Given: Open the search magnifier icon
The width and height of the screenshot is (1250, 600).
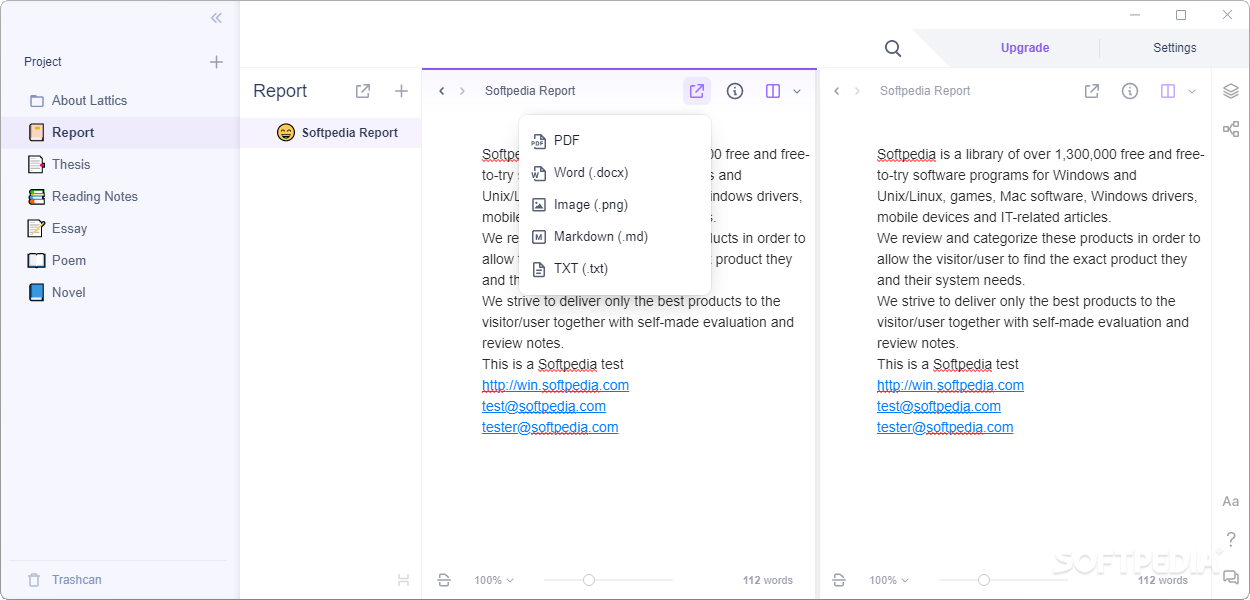Looking at the screenshot, I should (893, 48).
